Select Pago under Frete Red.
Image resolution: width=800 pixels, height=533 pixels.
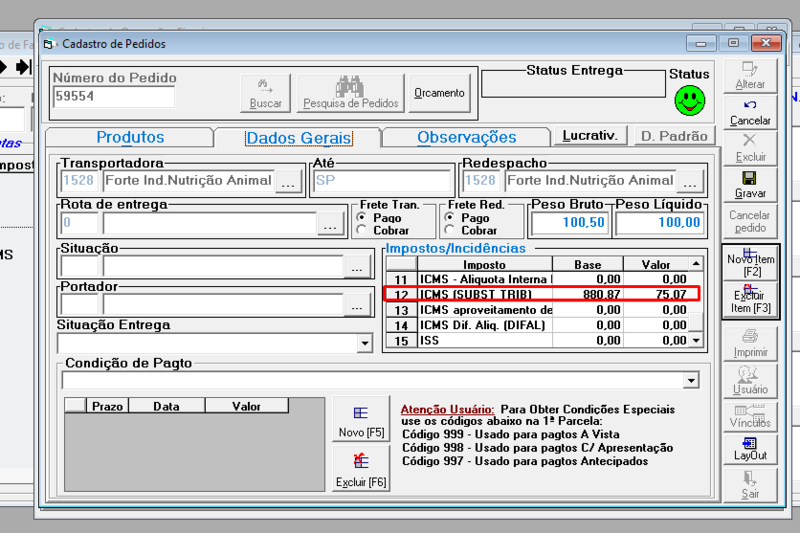click(449, 217)
